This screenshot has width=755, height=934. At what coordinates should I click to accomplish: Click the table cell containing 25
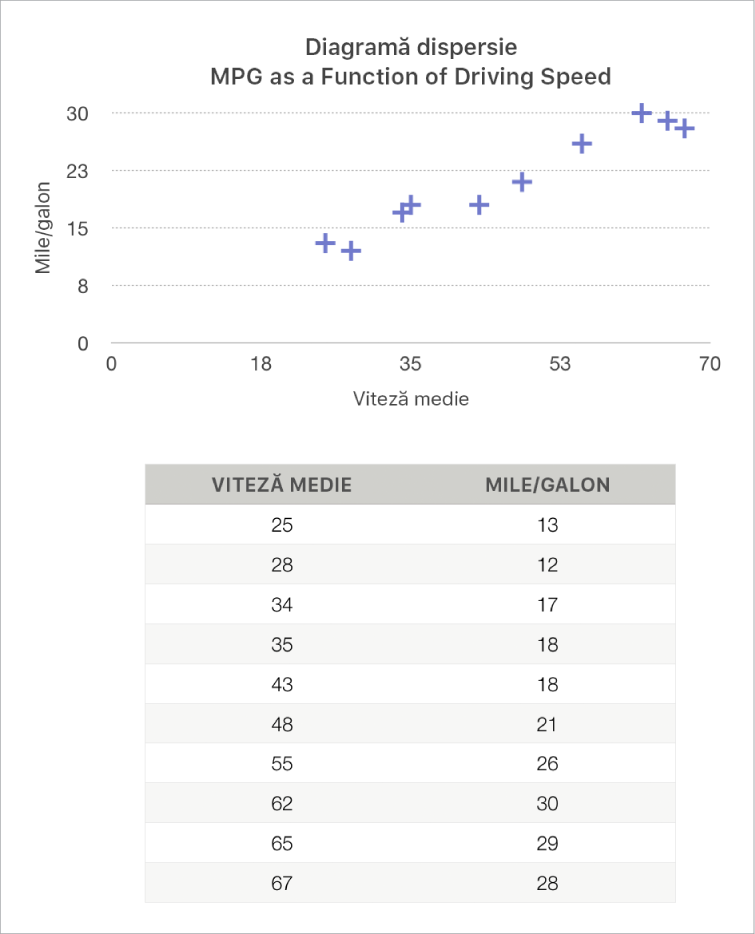click(282, 525)
